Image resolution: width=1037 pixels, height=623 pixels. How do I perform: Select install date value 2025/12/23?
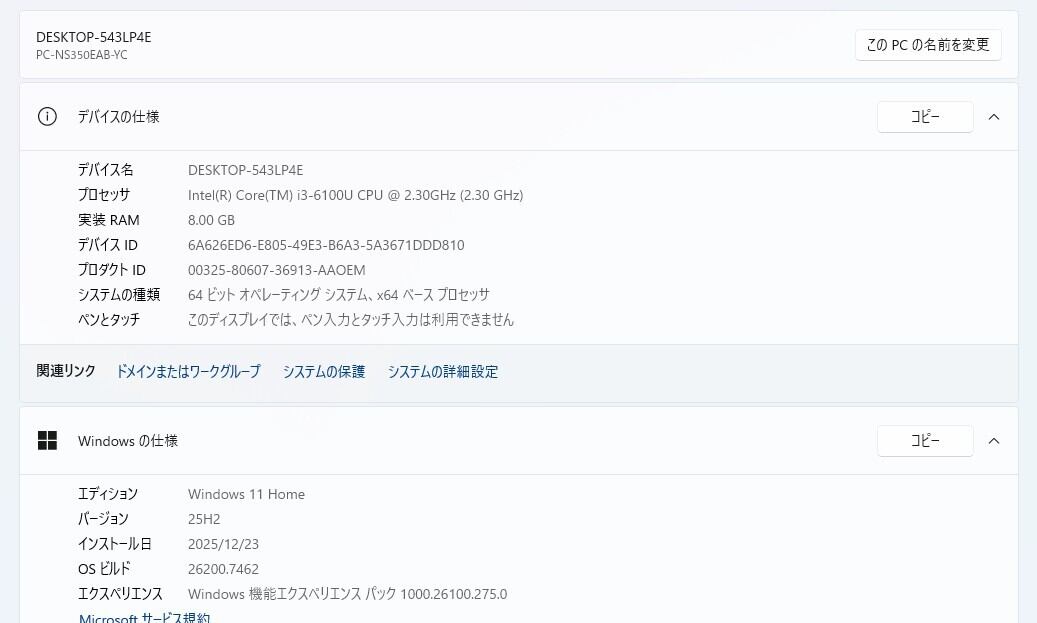point(224,545)
